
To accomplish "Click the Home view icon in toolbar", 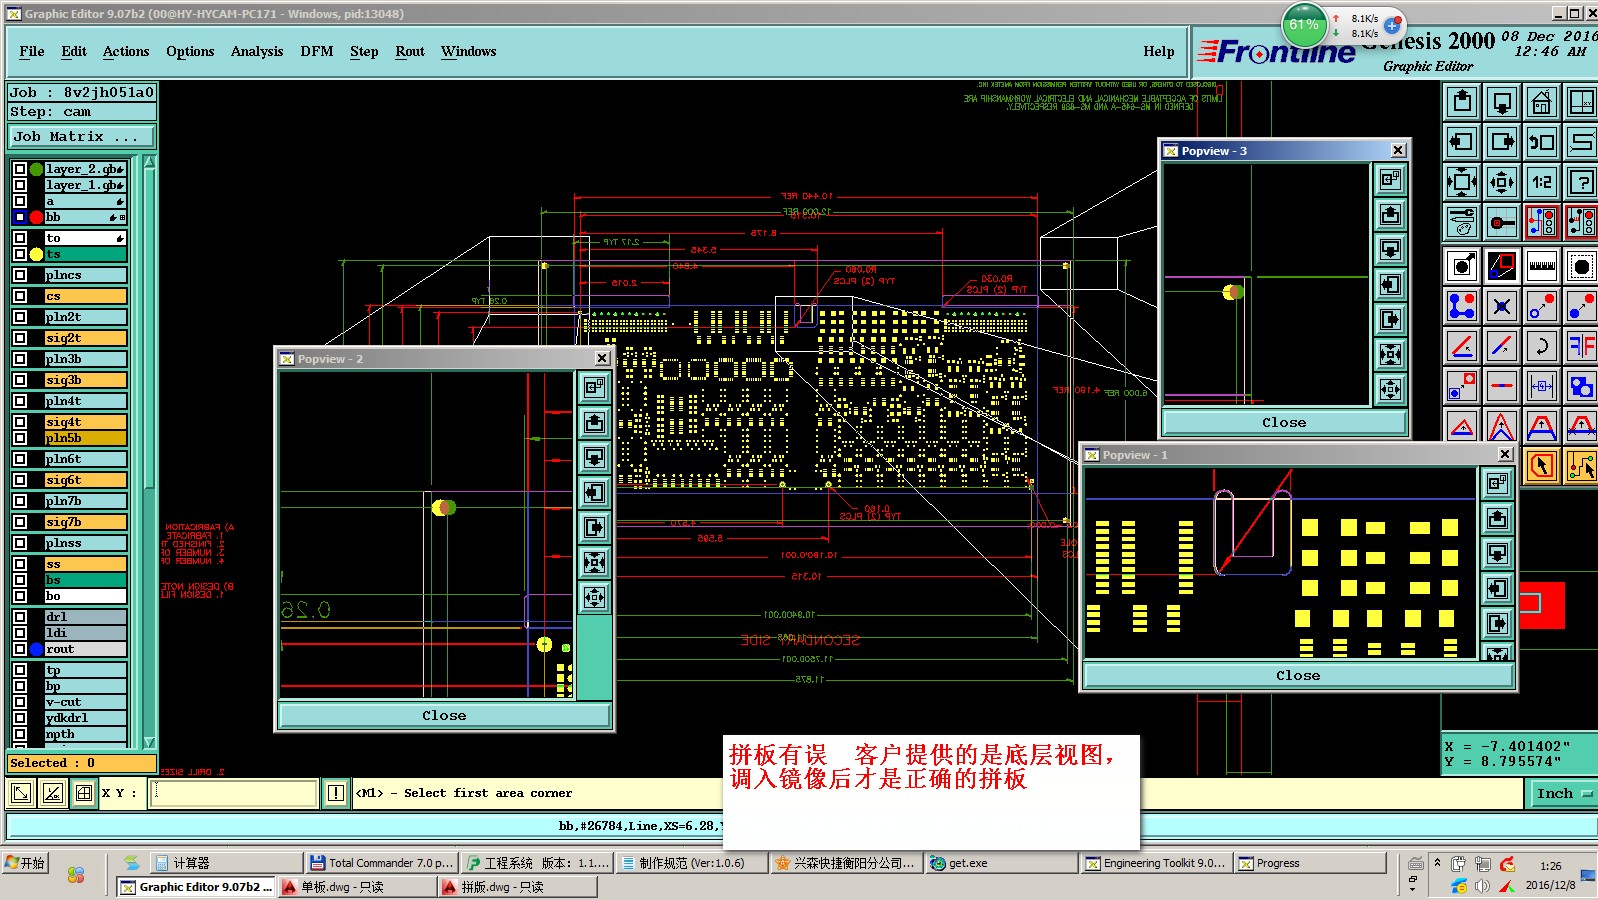I will click(1541, 102).
